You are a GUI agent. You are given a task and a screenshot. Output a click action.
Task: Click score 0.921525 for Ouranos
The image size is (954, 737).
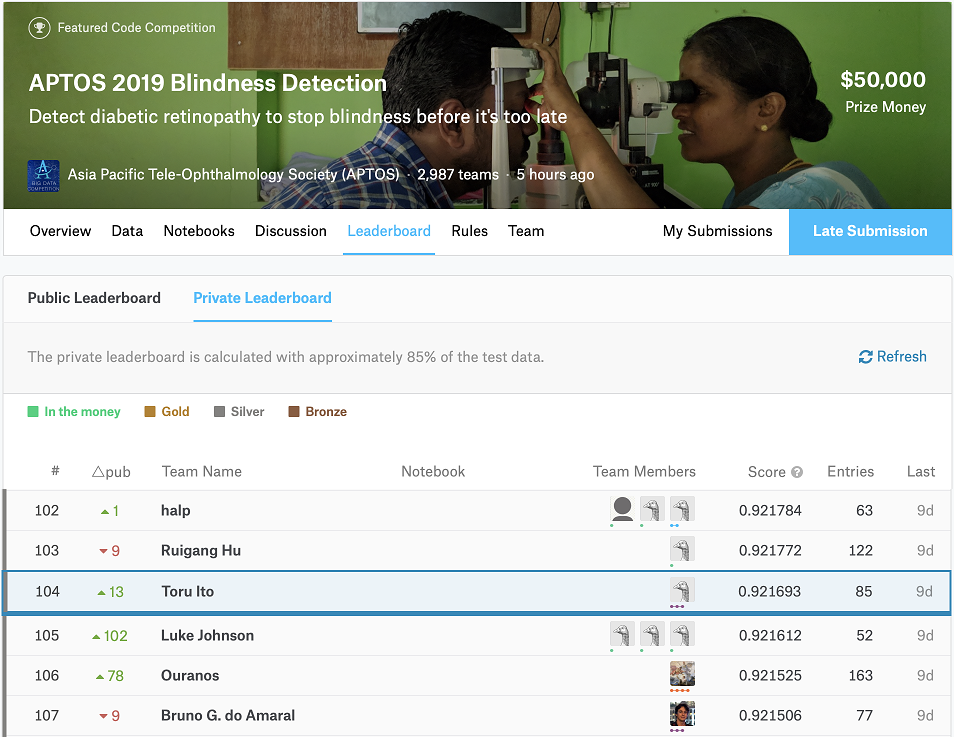point(770,676)
